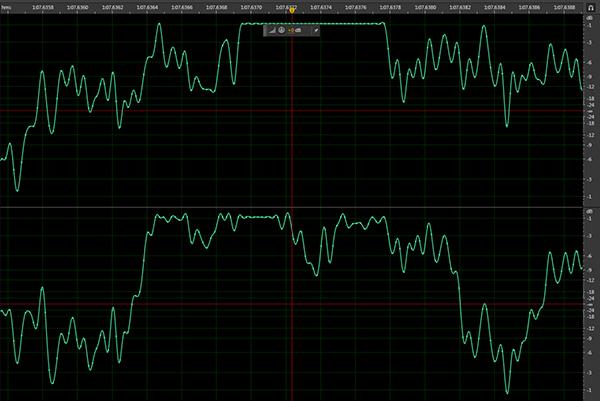The width and height of the screenshot is (600, 401).
Task: Click the hms time format label
Action: click(x=8, y=6)
